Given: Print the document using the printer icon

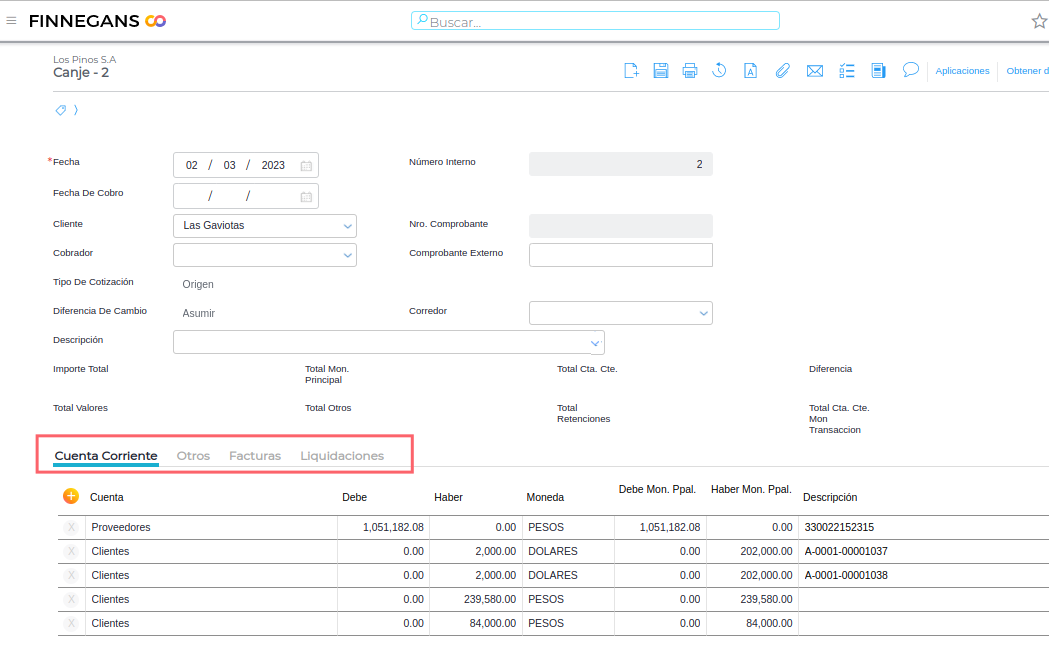Looking at the screenshot, I should pyautogui.click(x=690, y=70).
